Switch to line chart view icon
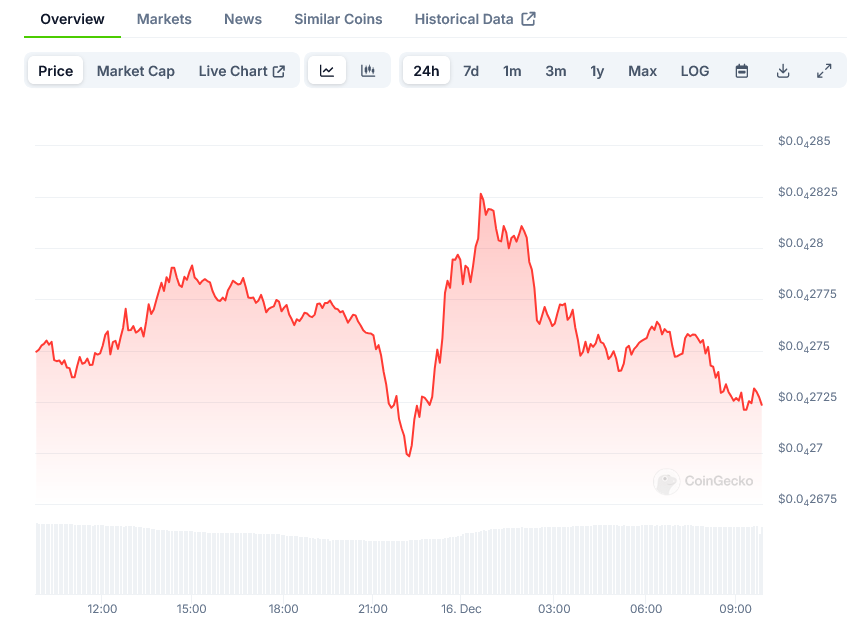Viewport: 847px width, 631px height. point(327,71)
